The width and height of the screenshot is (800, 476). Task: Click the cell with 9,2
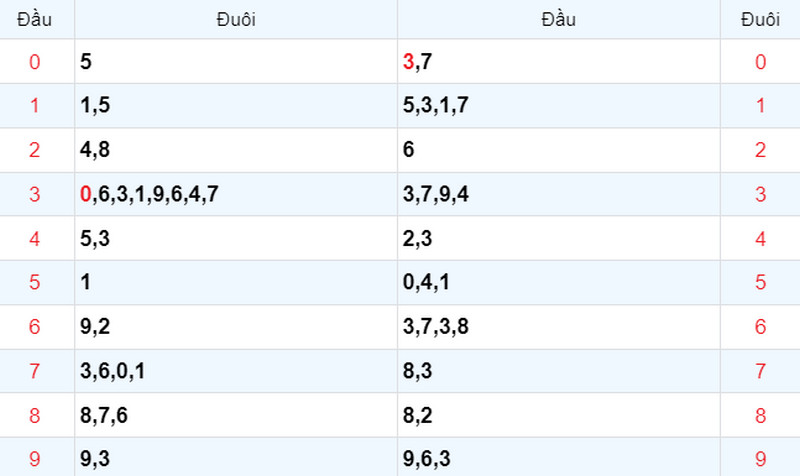(236, 327)
